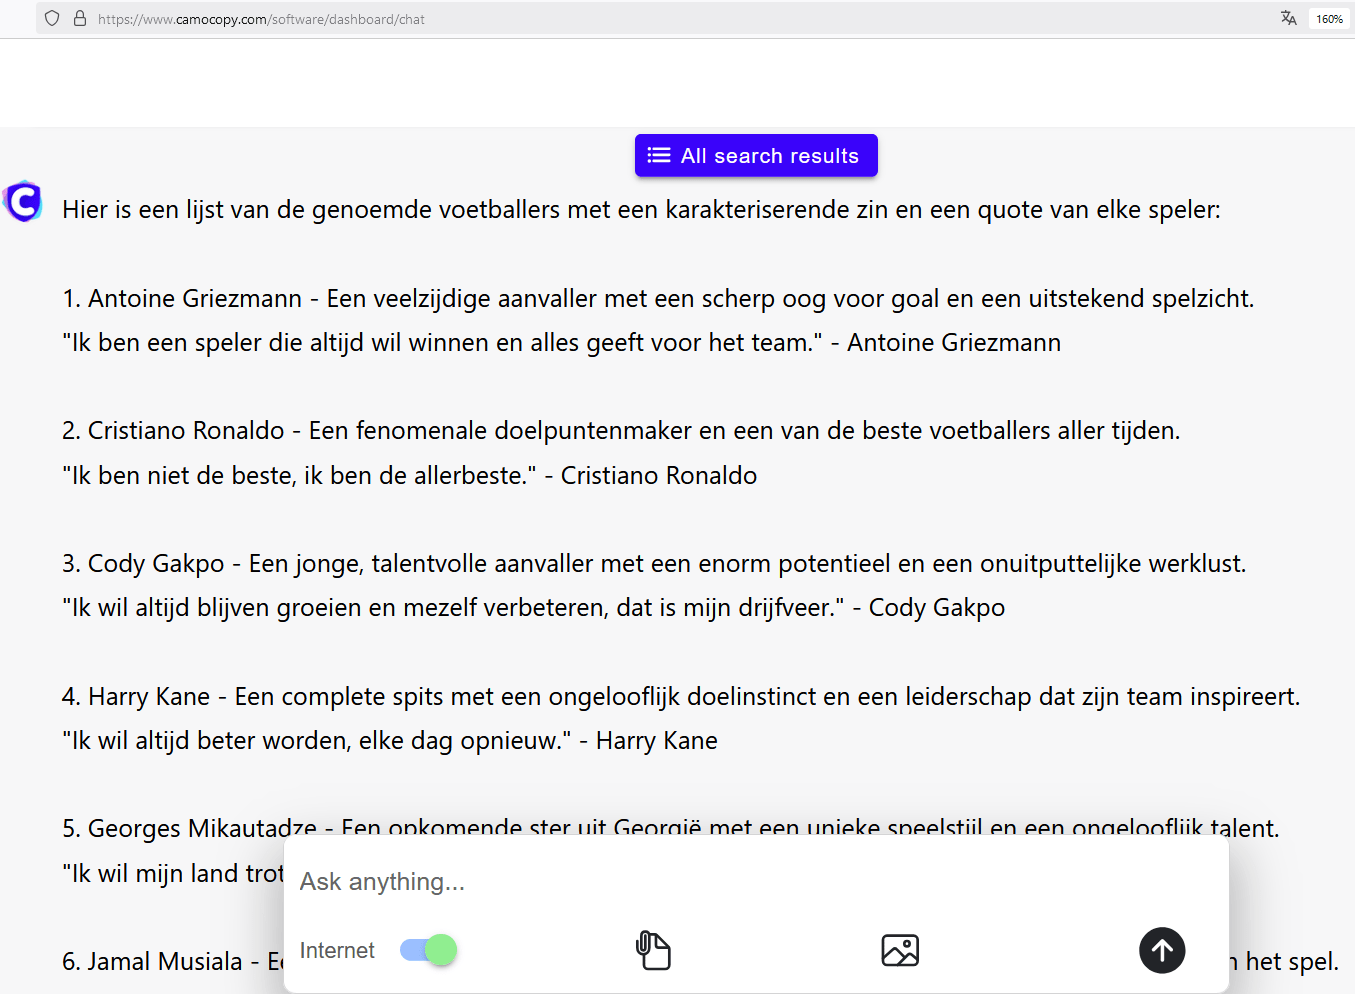
Task: Attach a file using the paperclip icon
Action: pos(653,950)
